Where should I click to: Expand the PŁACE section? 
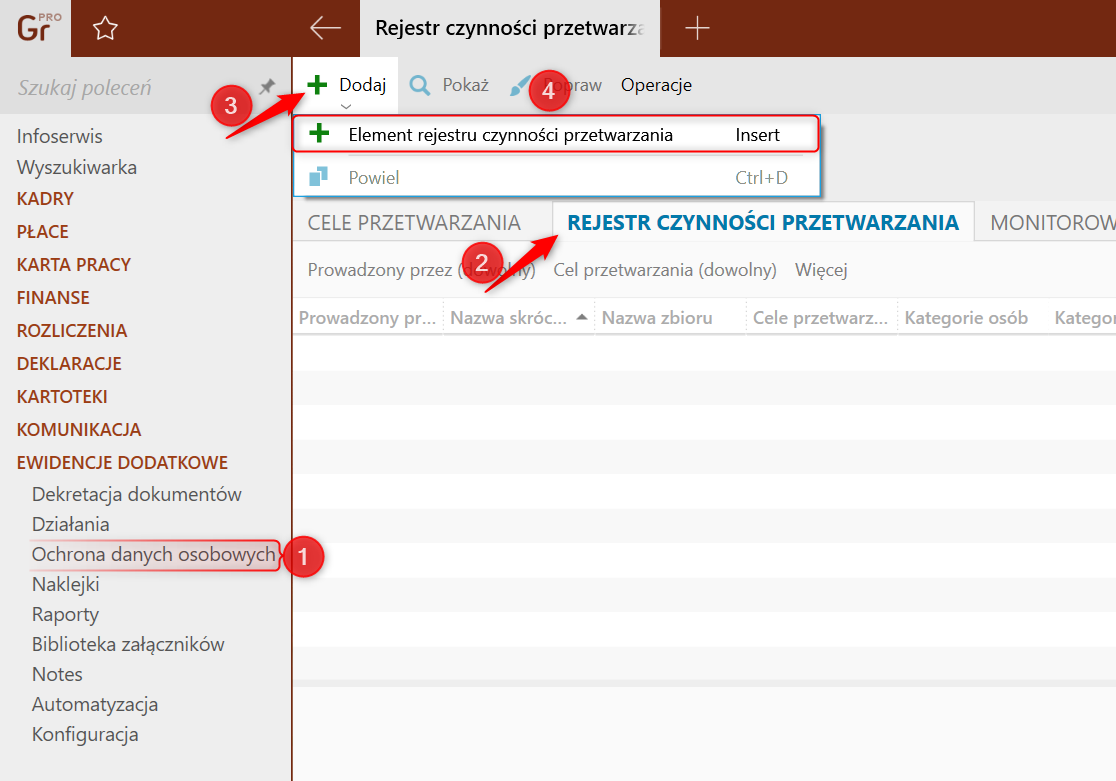[43, 231]
